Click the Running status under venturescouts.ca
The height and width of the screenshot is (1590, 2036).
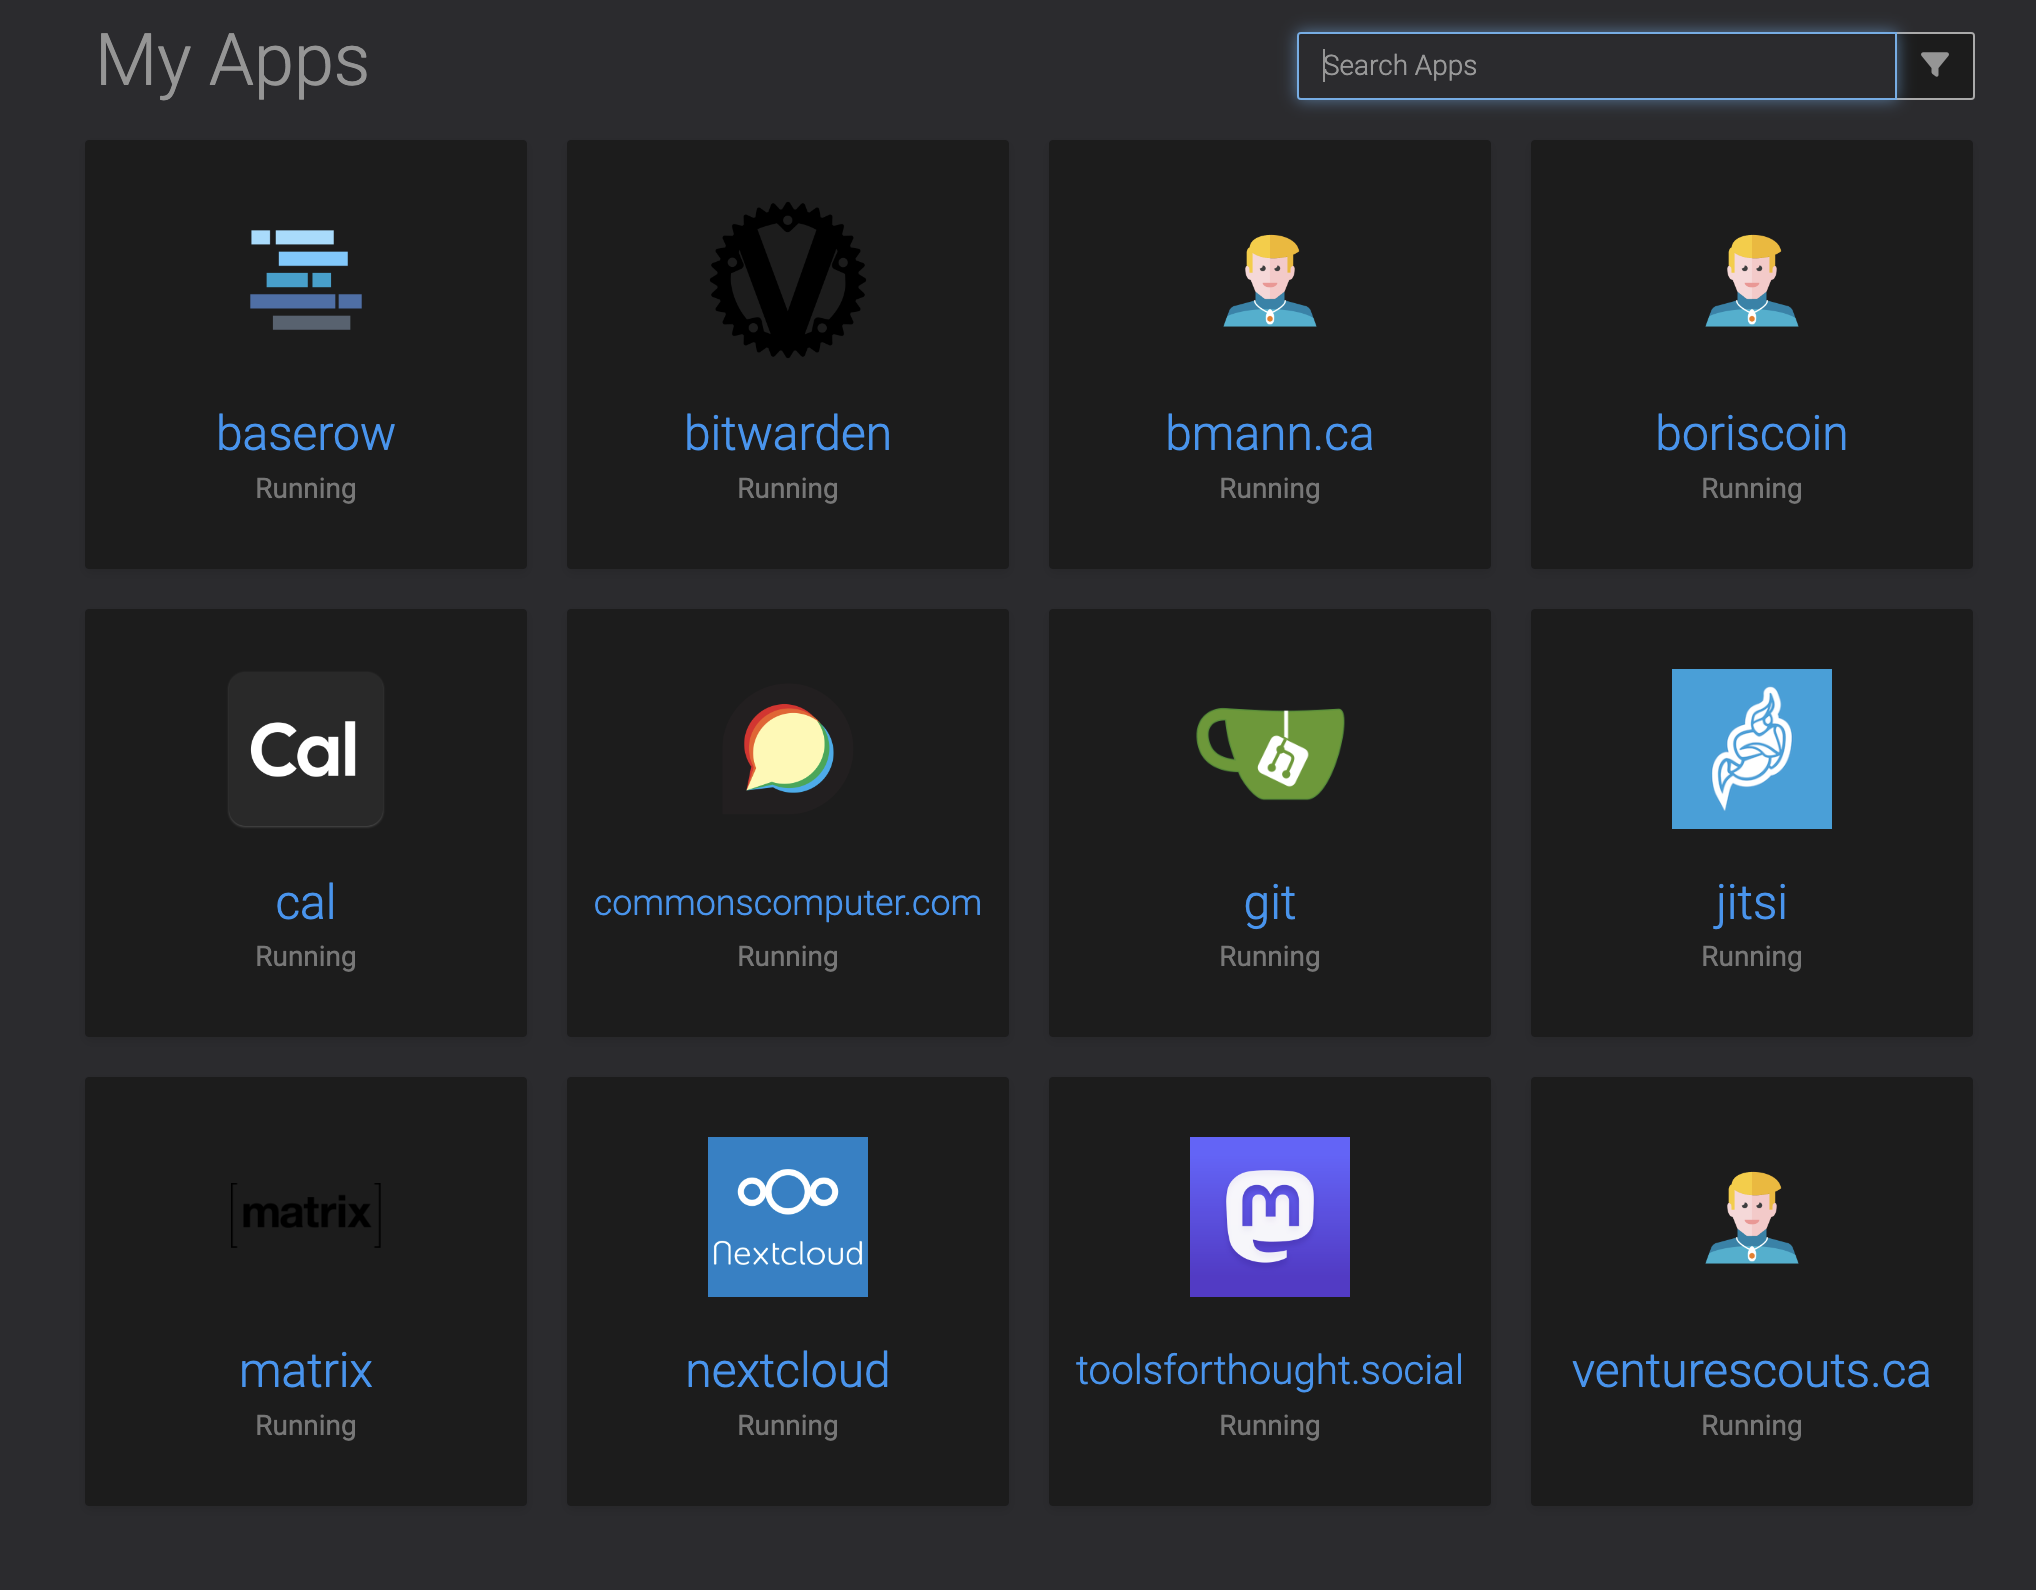click(1752, 1425)
